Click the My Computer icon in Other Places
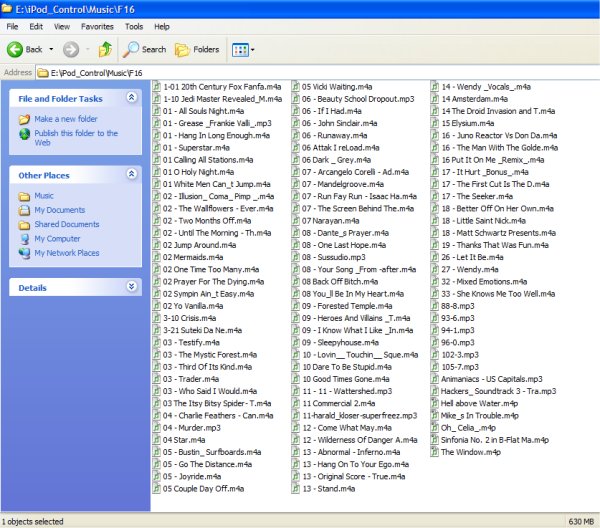The height and width of the screenshot is (528, 600). [24, 239]
